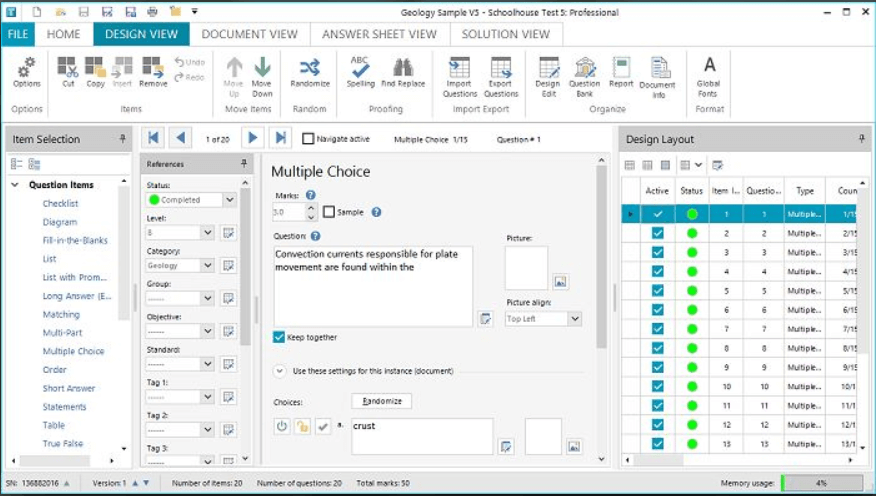The height and width of the screenshot is (496, 876).
Task: Open the Objective dropdown
Action: click(207, 331)
